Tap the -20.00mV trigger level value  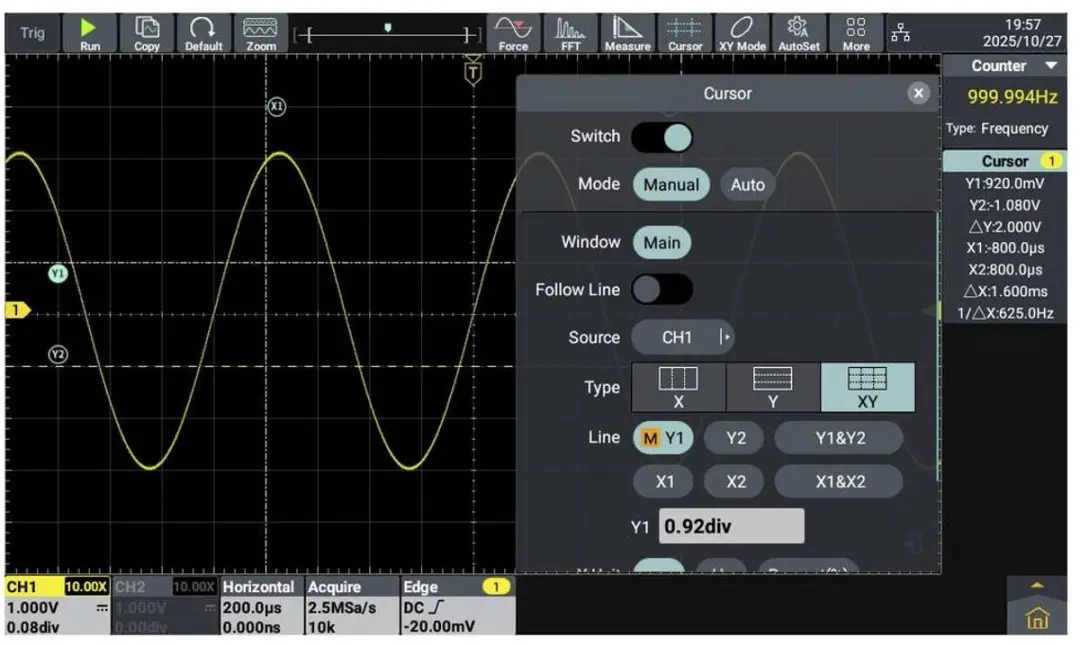tap(439, 627)
